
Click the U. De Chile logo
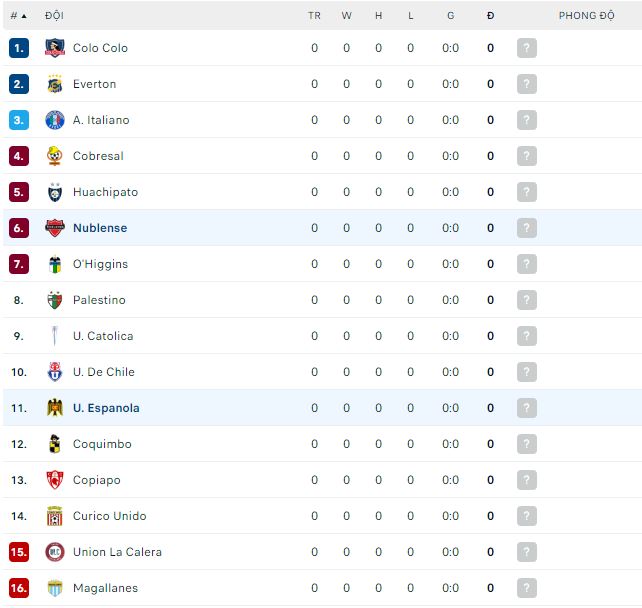[x=55, y=372]
